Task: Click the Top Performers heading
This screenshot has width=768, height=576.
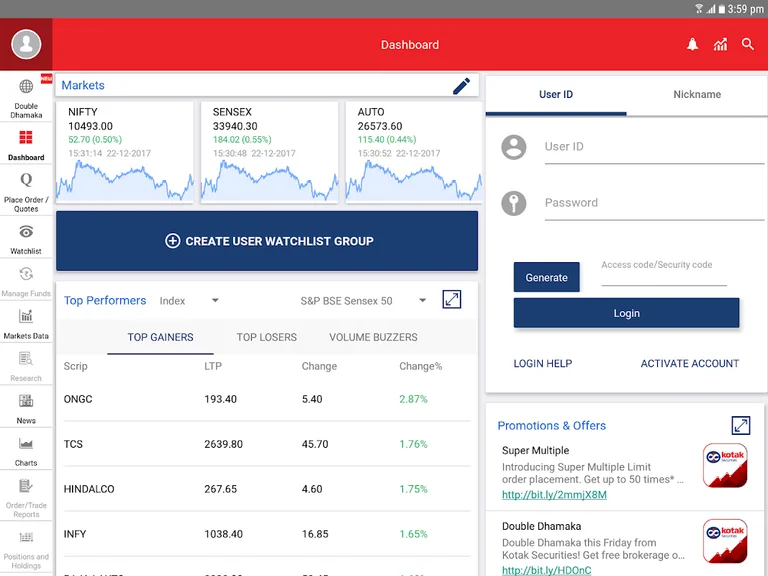Action: (x=105, y=300)
